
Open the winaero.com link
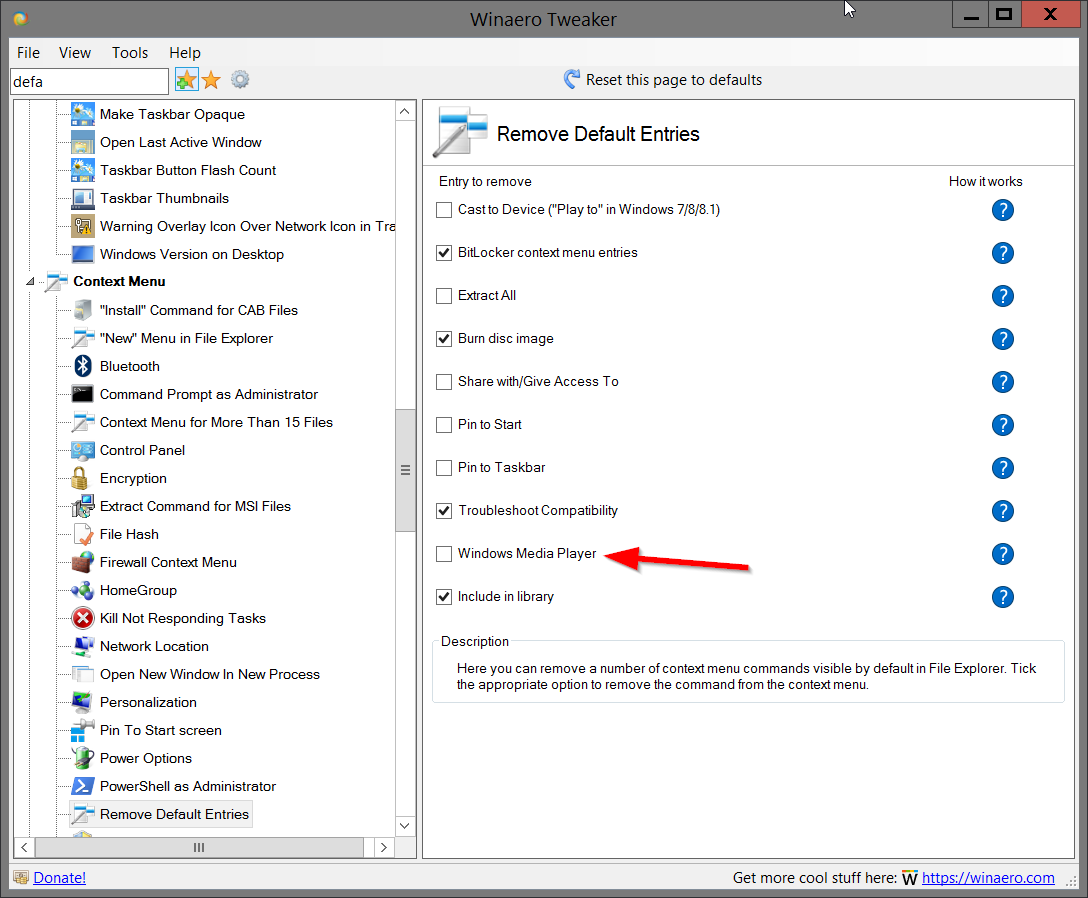click(988, 878)
